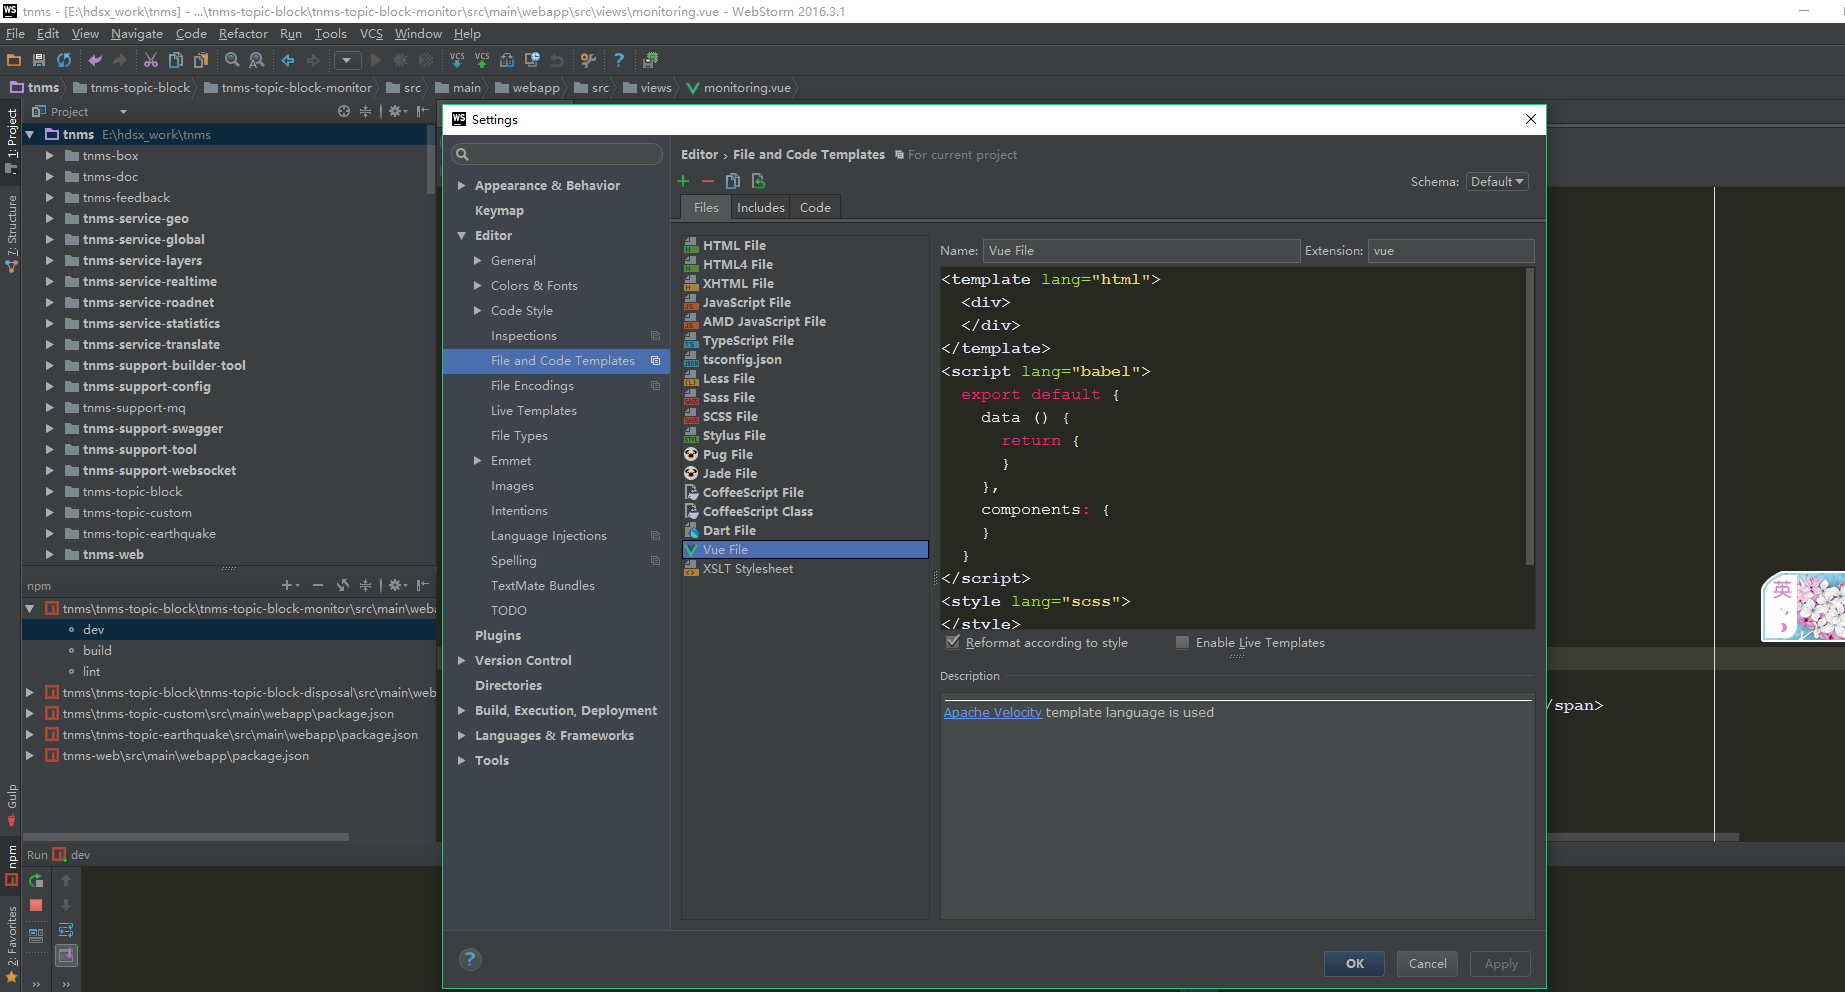
Task: Switch to the Code tab
Action: pyautogui.click(x=815, y=207)
